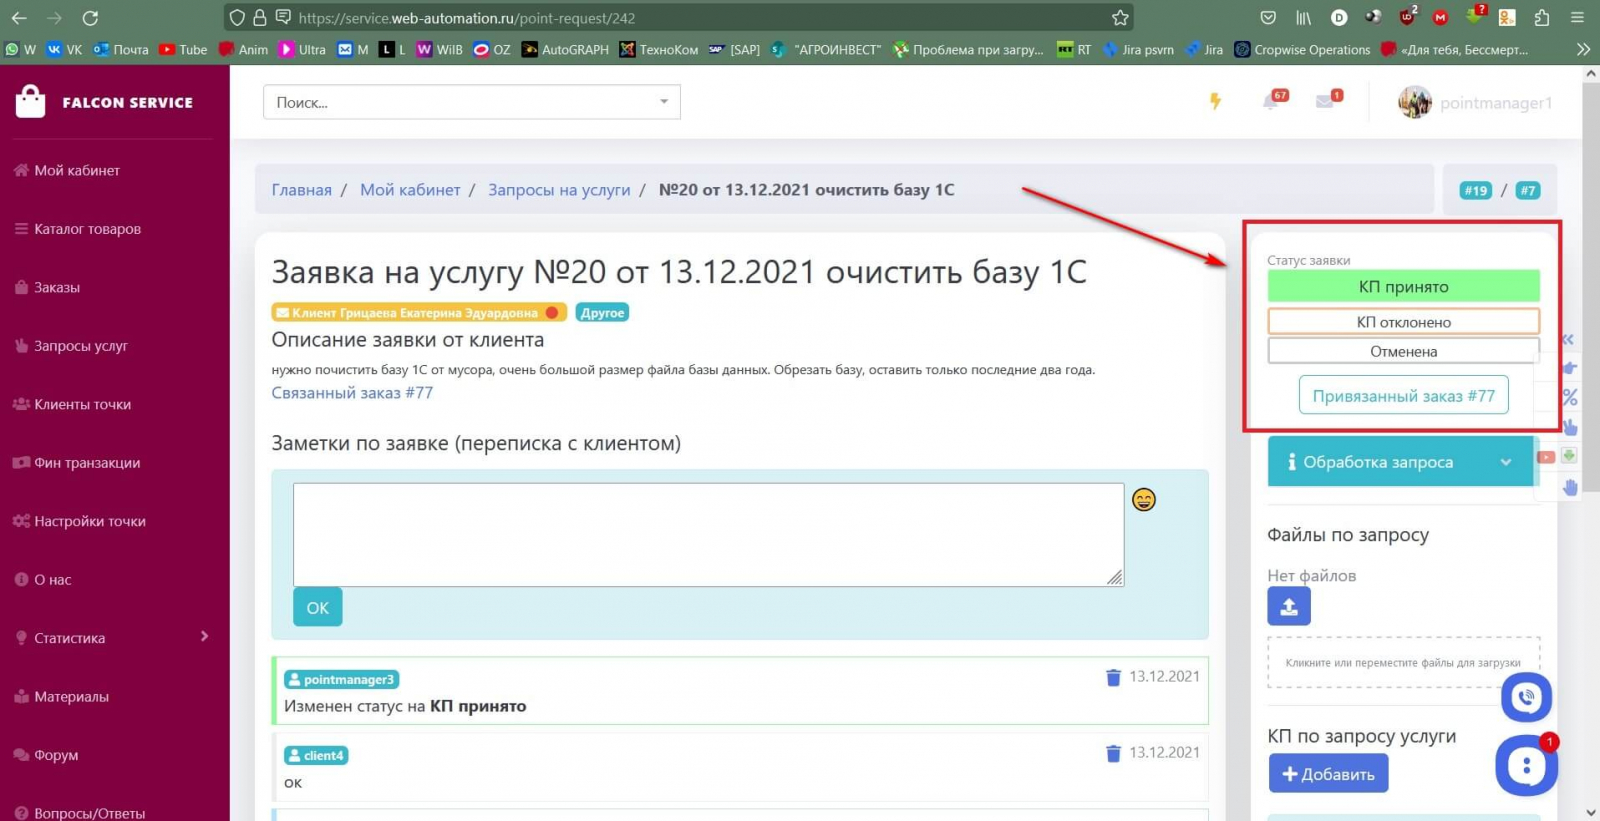Show more bookmarks with double arrow
The image size is (1600, 821).
coord(1583,49)
